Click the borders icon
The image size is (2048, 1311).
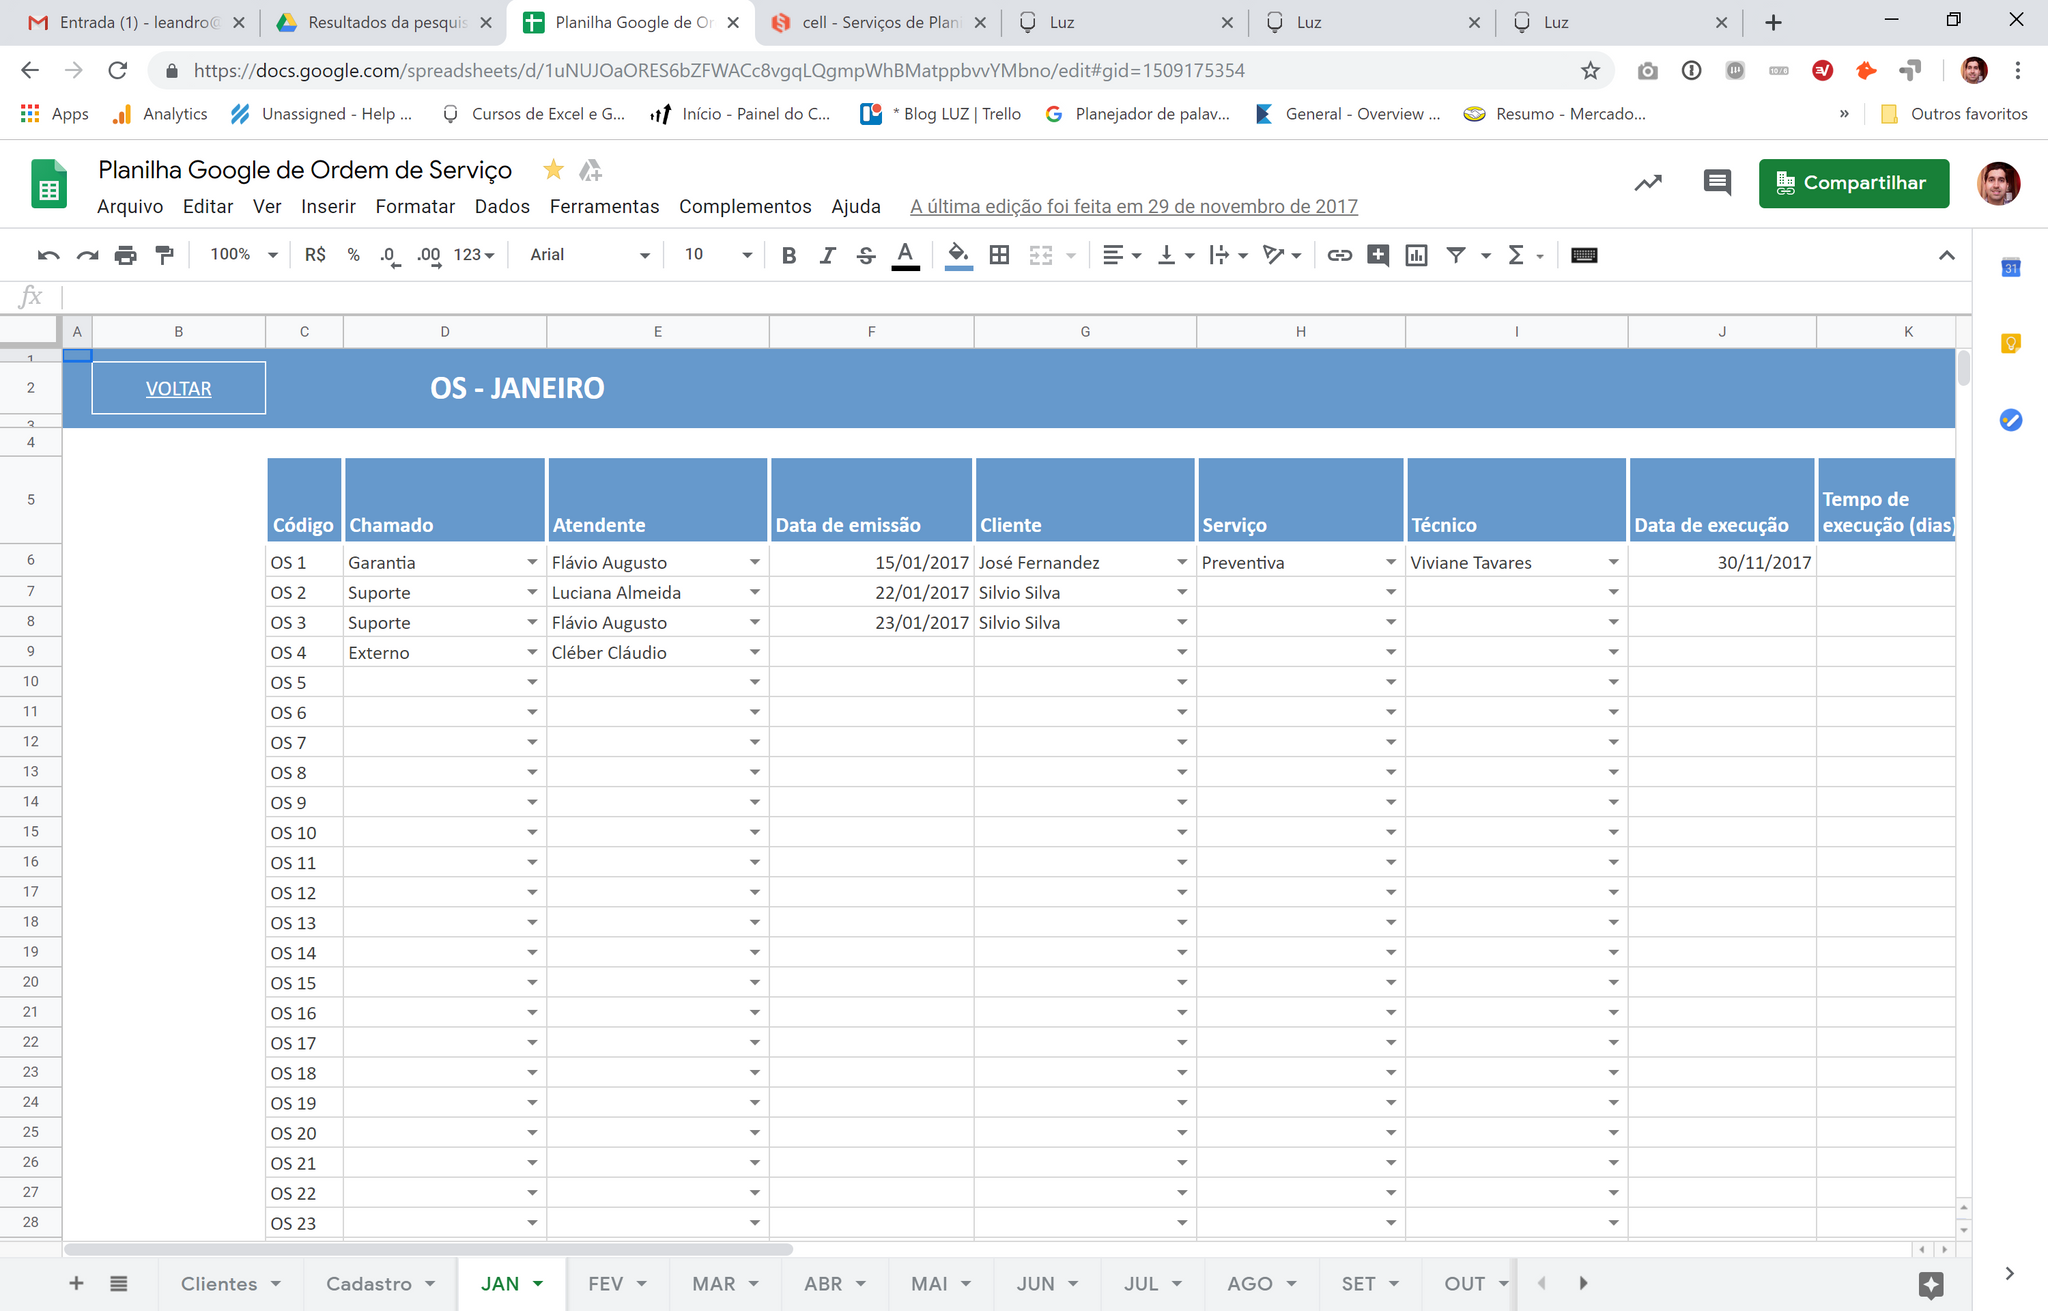pyautogui.click(x=998, y=255)
